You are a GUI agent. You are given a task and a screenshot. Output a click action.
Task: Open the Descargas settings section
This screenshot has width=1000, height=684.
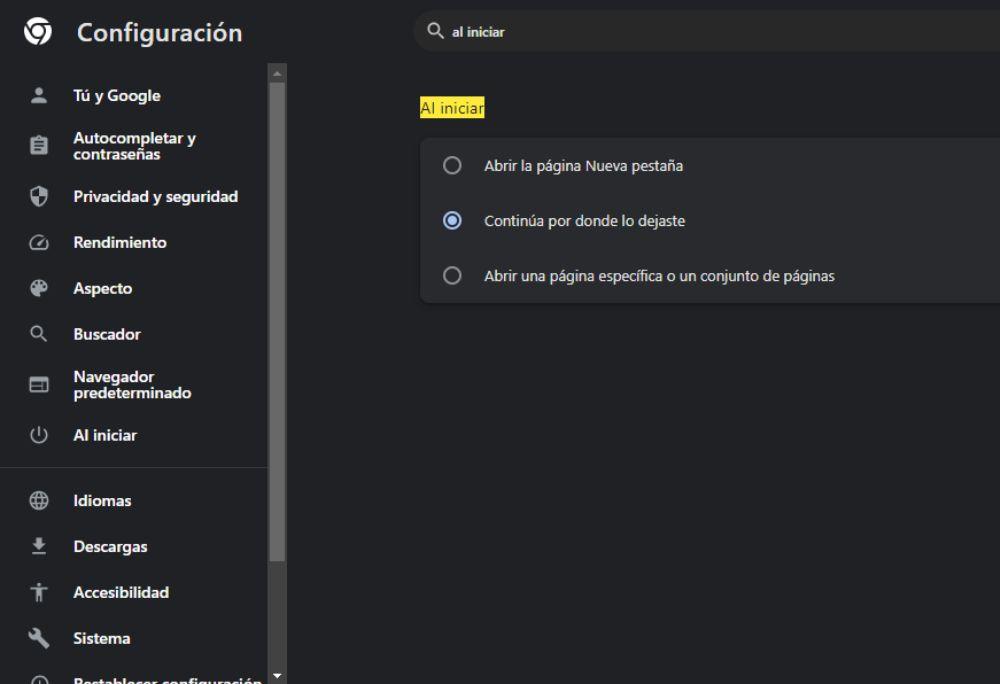pyautogui.click(x=110, y=547)
